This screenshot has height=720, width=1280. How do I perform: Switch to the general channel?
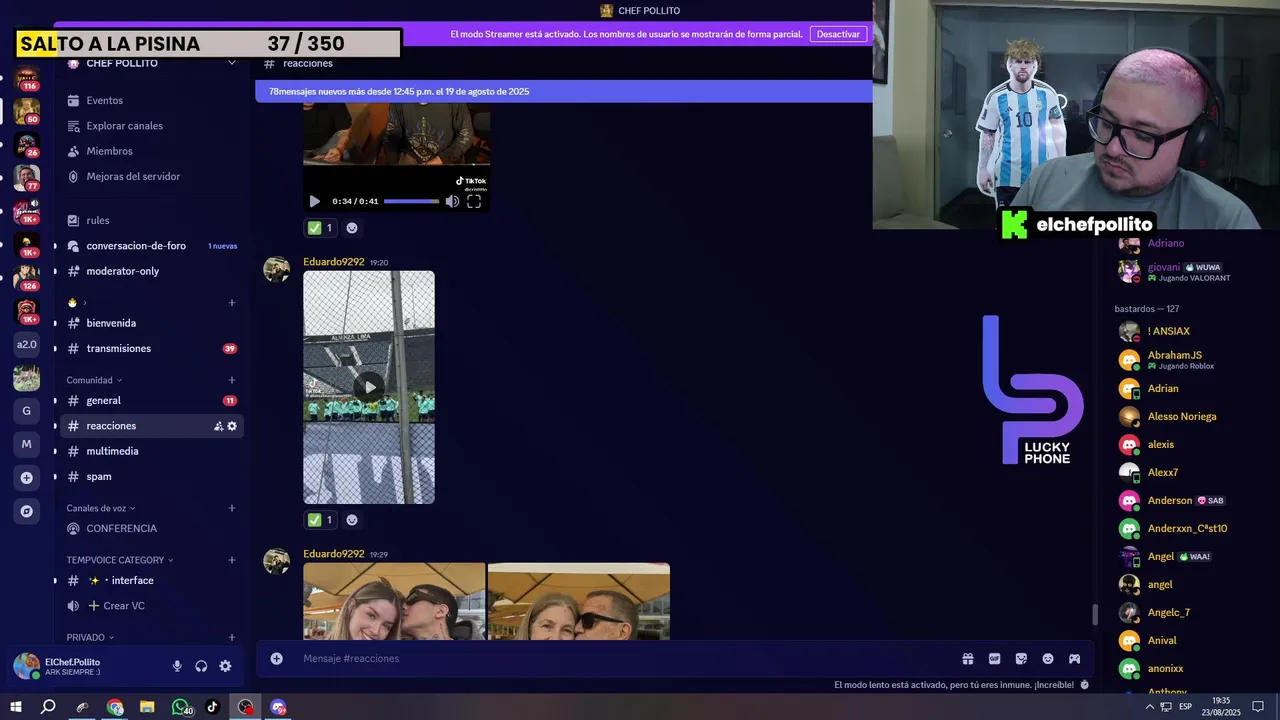[x=152, y=401]
